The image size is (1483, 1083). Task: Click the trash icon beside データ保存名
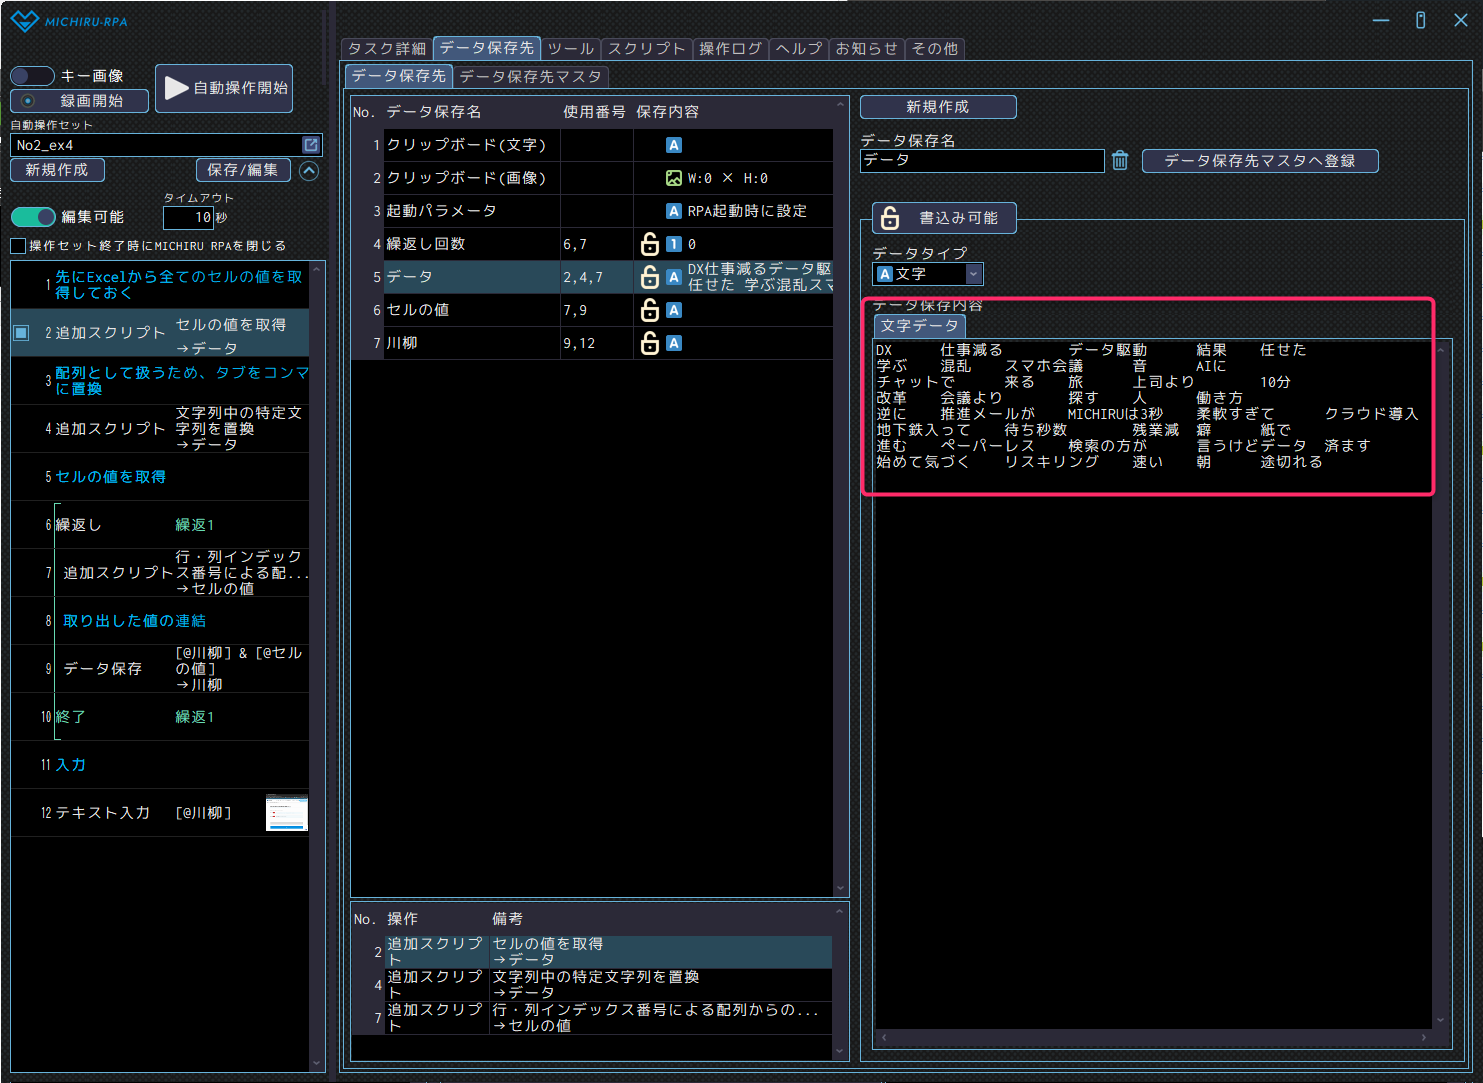[1120, 161]
